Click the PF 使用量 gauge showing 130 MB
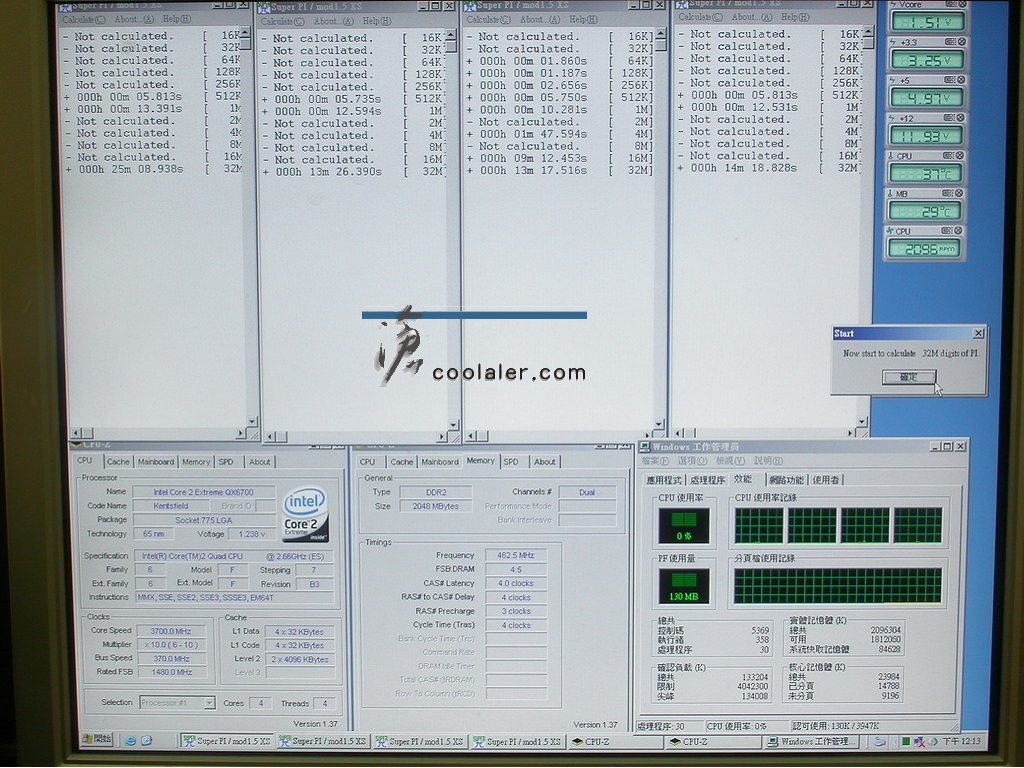This screenshot has width=1024, height=768. (x=684, y=586)
